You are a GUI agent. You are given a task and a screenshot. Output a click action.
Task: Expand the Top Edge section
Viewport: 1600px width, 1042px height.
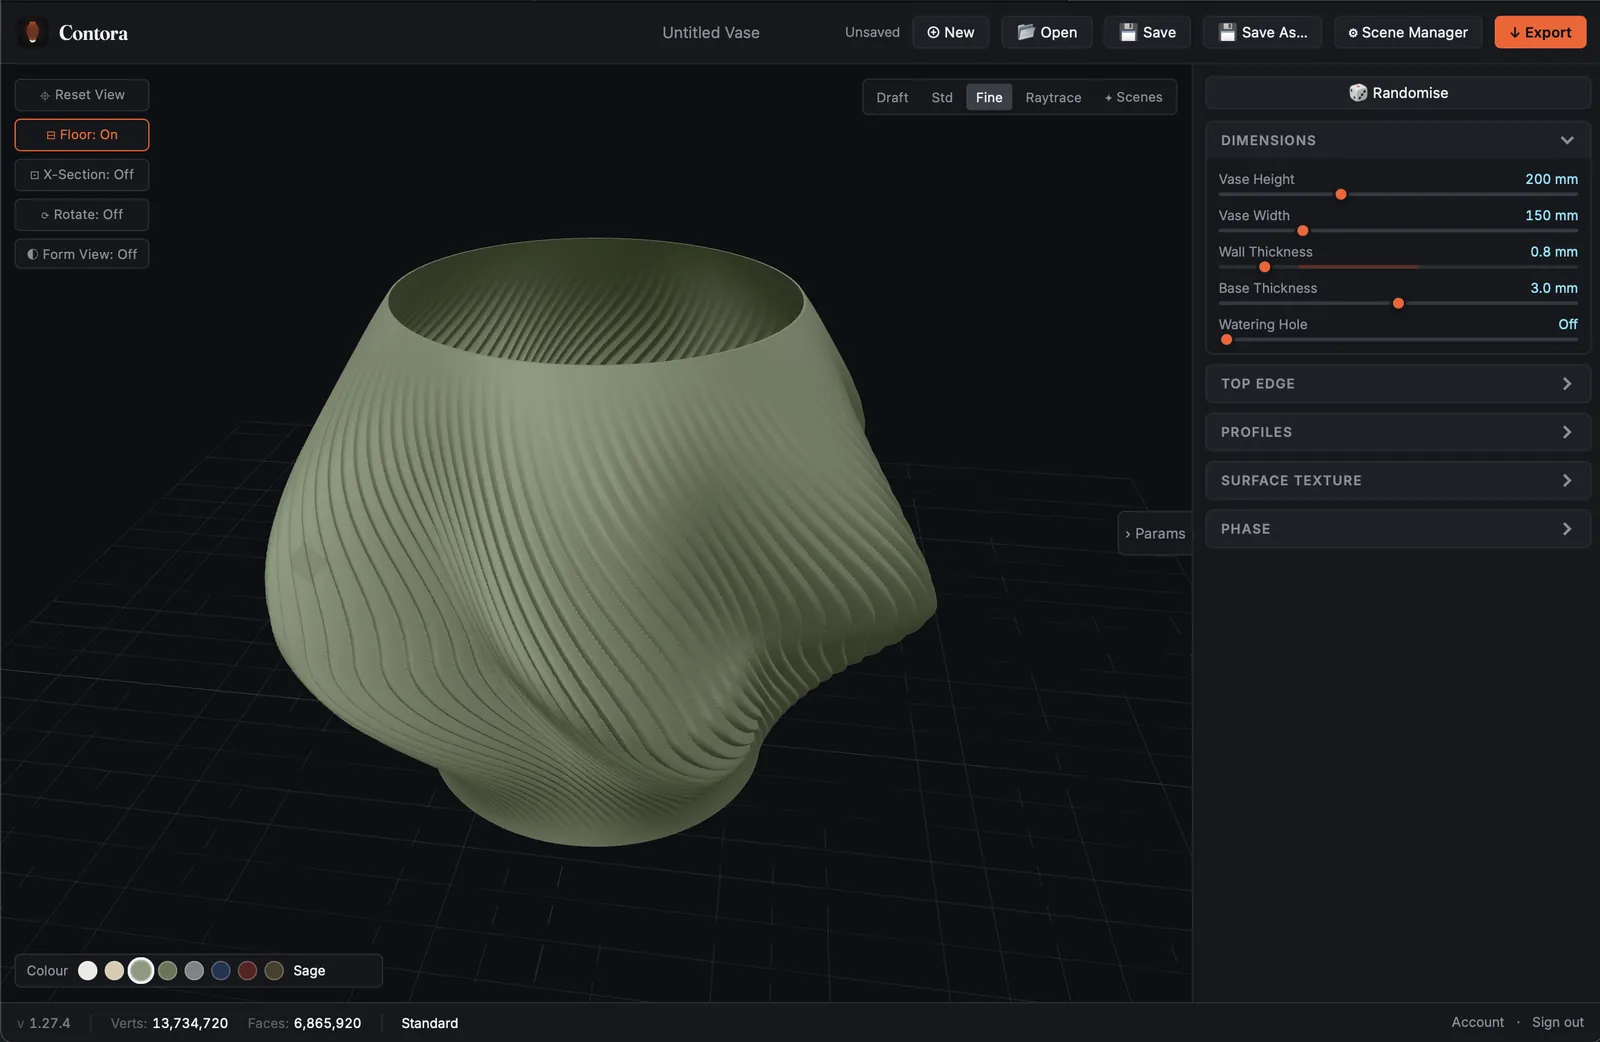point(1398,384)
